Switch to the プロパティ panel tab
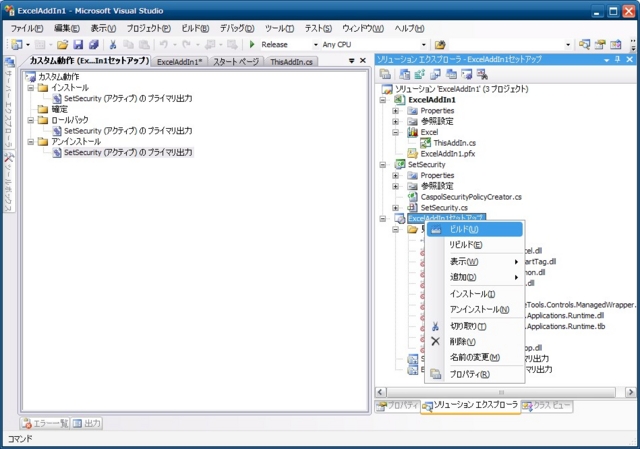The height and width of the screenshot is (449, 640). [398, 406]
